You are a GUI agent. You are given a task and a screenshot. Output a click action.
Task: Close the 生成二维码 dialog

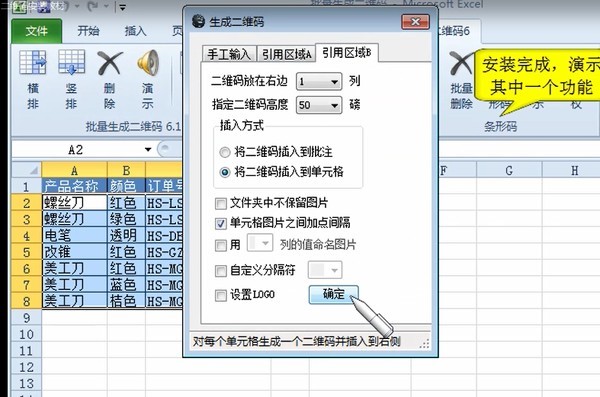(415, 22)
